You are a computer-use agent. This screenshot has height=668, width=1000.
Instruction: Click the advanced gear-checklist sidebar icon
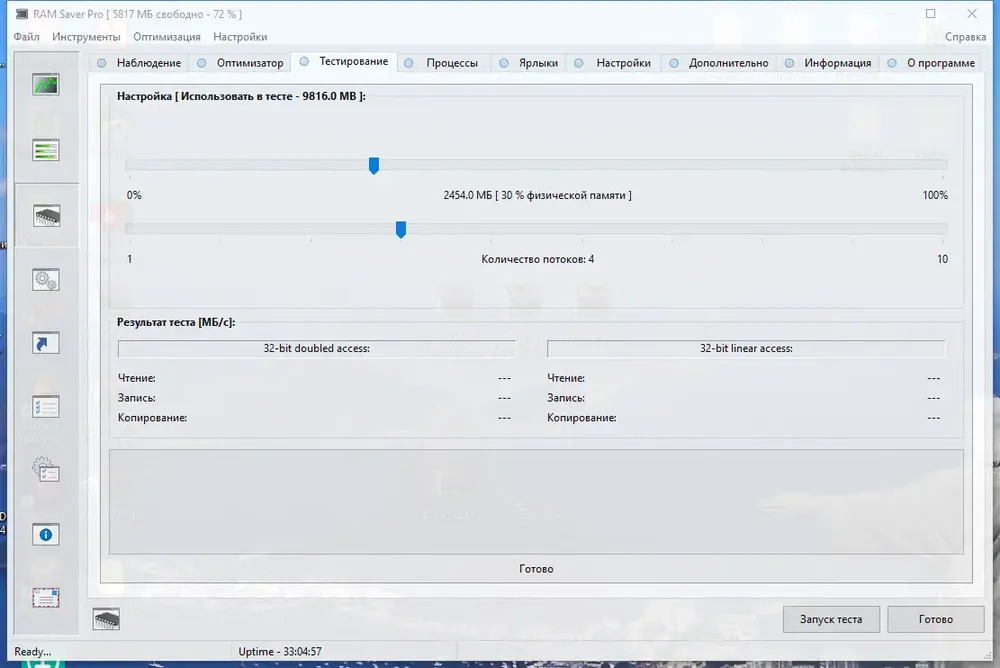point(47,470)
